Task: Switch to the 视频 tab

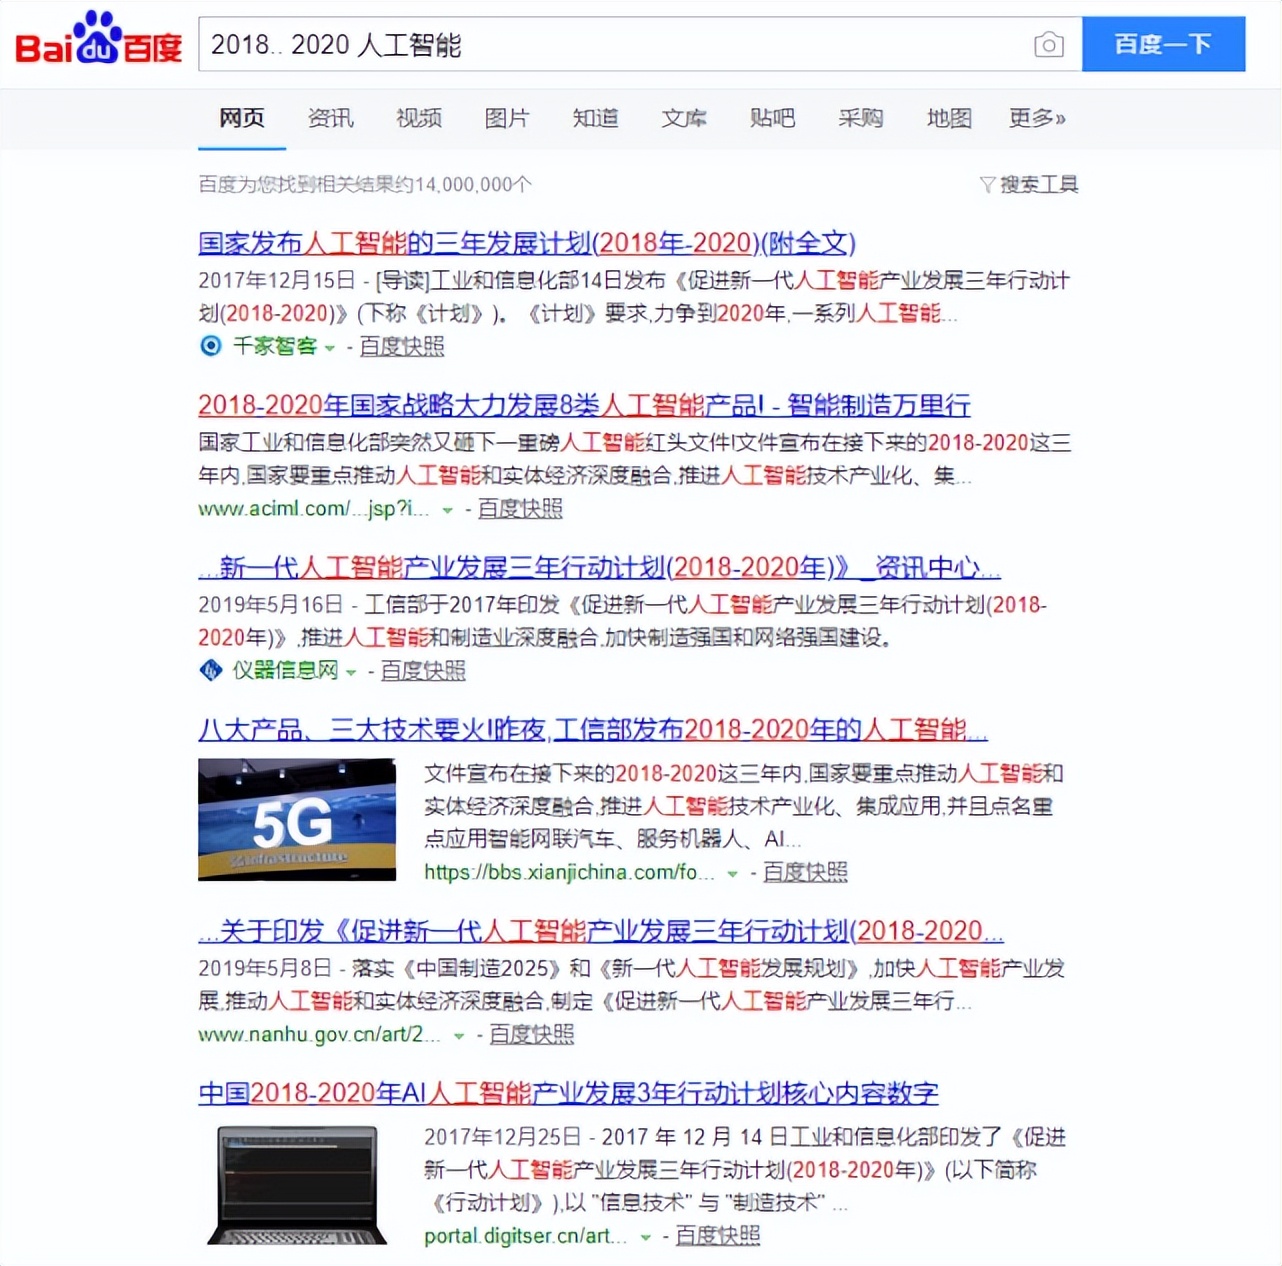Action: (418, 118)
